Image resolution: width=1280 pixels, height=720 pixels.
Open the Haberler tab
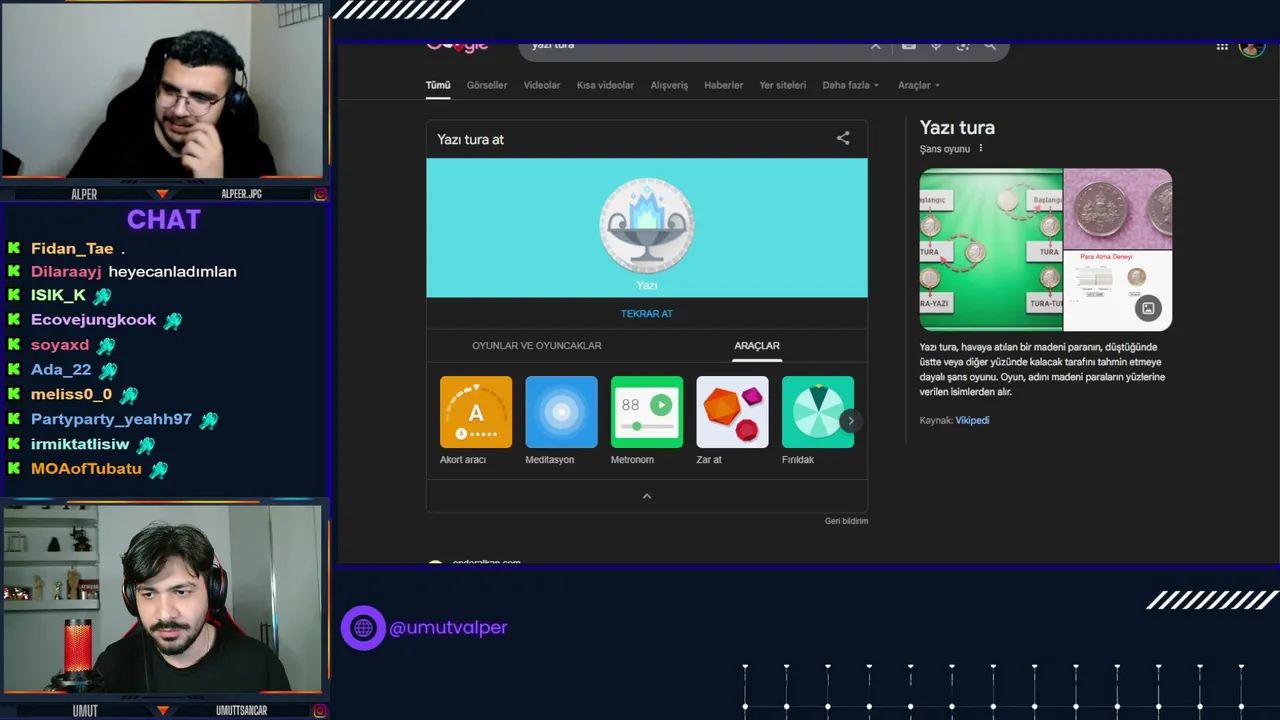click(x=723, y=85)
